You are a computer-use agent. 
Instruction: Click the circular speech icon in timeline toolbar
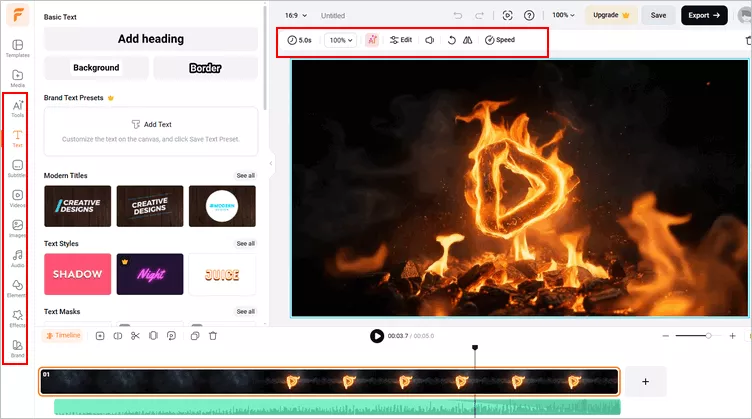pyautogui.click(x=171, y=336)
